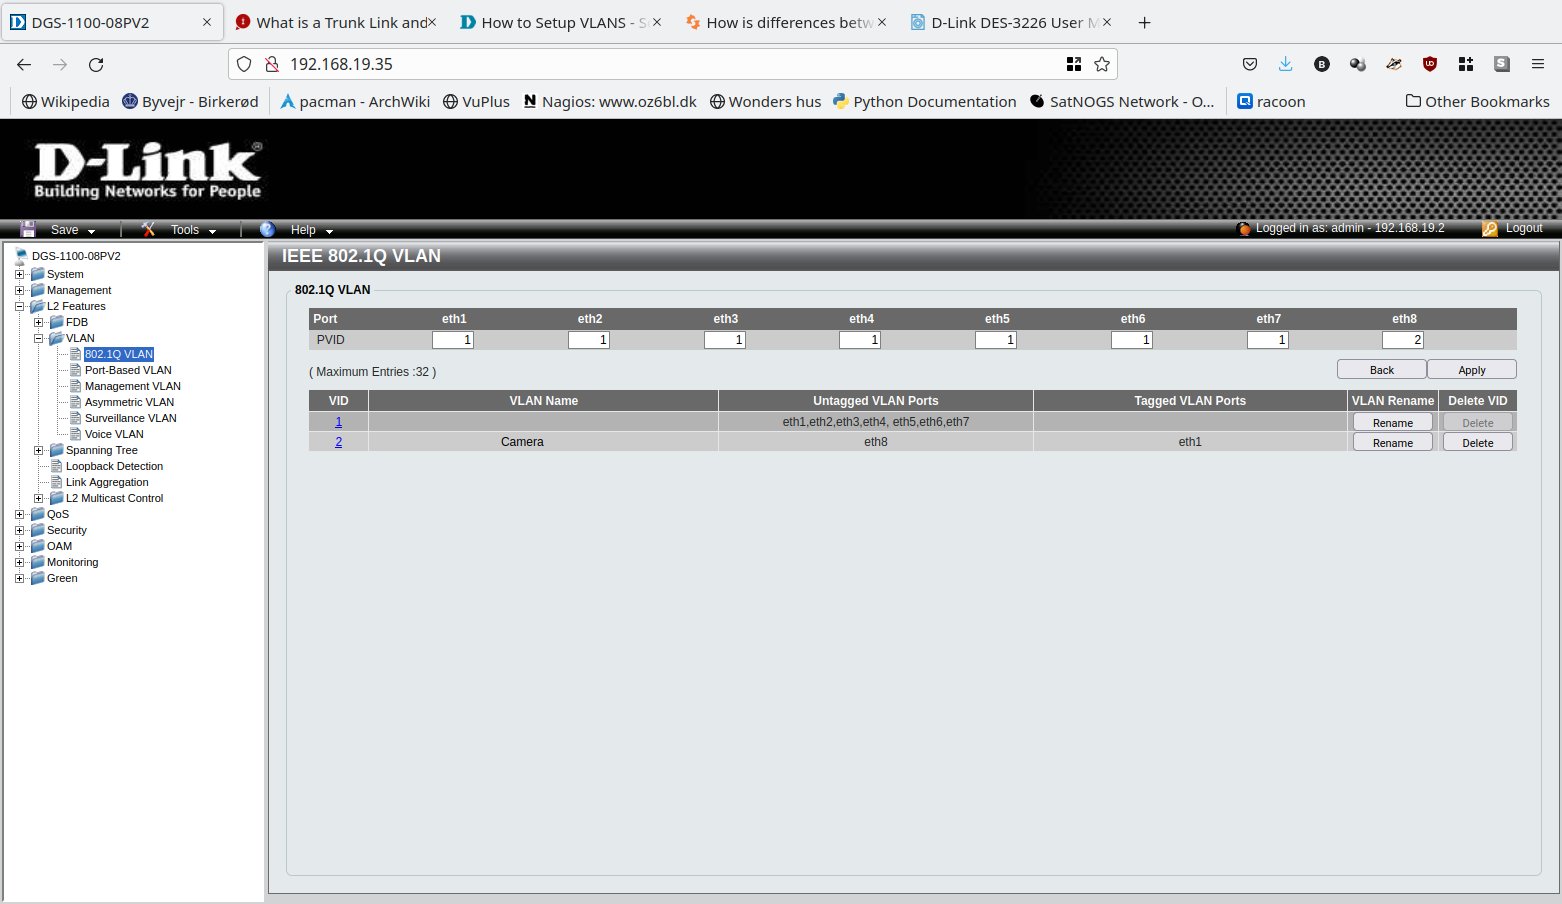Image resolution: width=1562 pixels, height=904 pixels.
Task: Open the Firefox downloads arrow icon
Action: click(1285, 64)
